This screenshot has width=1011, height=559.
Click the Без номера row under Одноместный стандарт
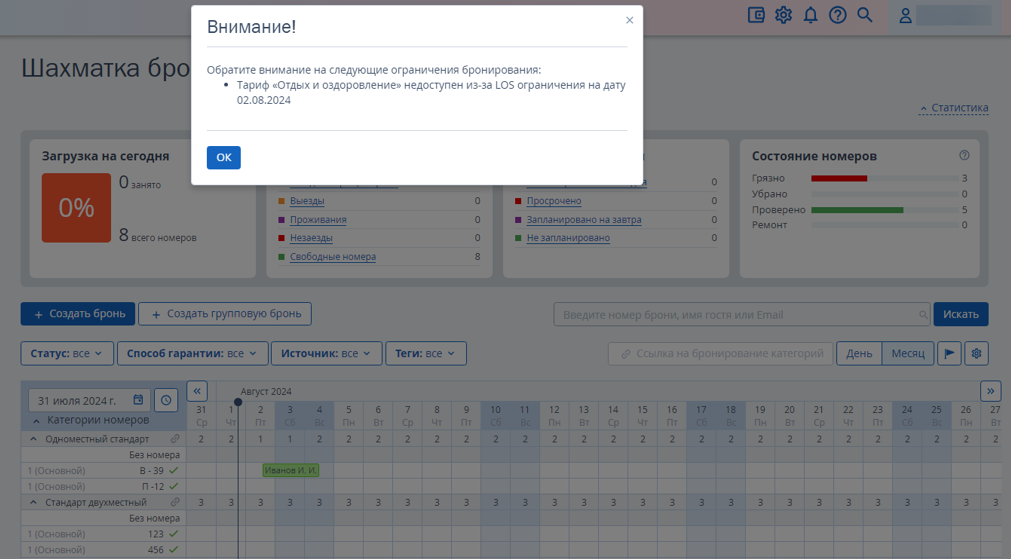[103, 455]
